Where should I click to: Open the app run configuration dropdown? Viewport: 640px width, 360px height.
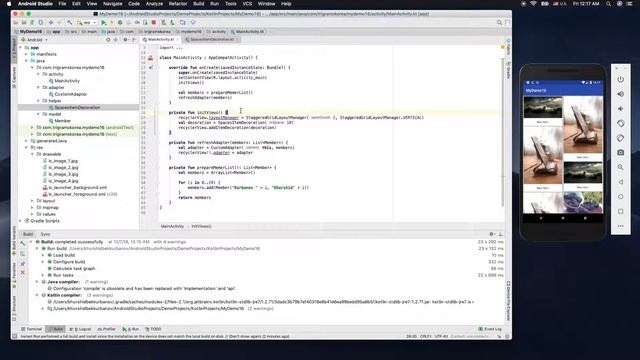87,22
